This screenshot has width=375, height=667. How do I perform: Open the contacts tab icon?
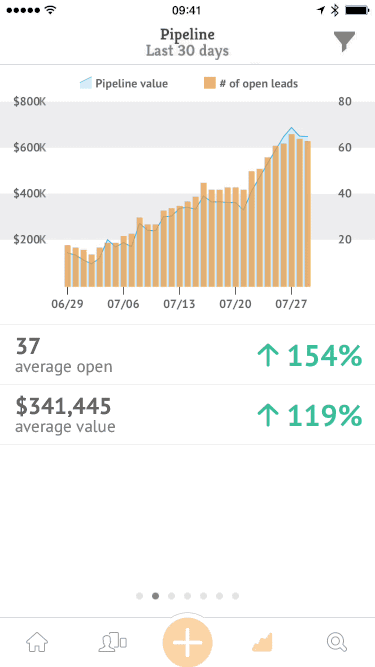[x=113, y=642]
